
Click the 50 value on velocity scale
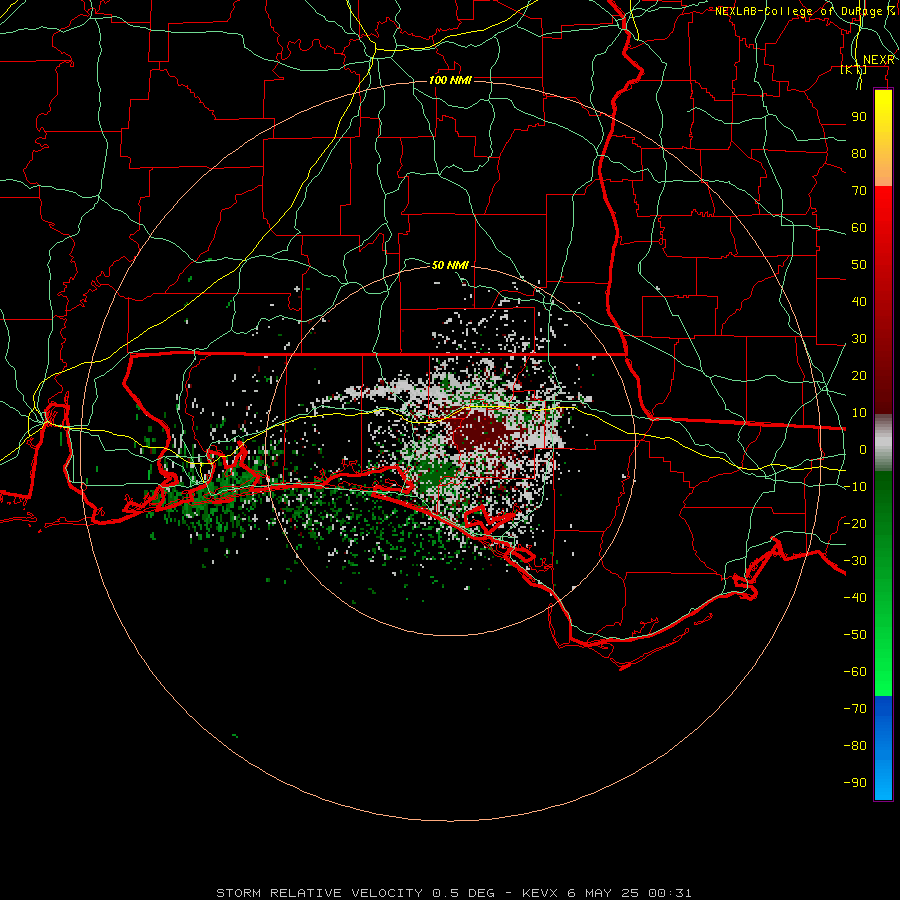859,265
